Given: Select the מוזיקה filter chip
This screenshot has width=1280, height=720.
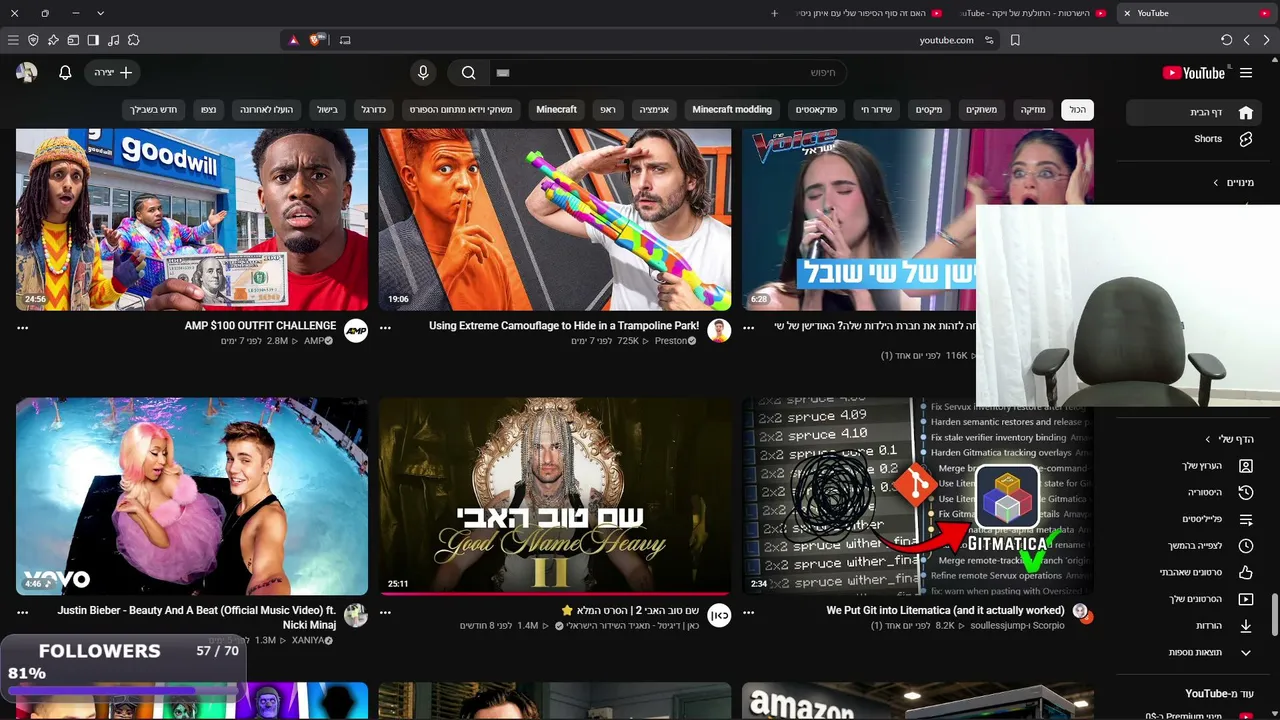Looking at the screenshot, I should 1033,110.
